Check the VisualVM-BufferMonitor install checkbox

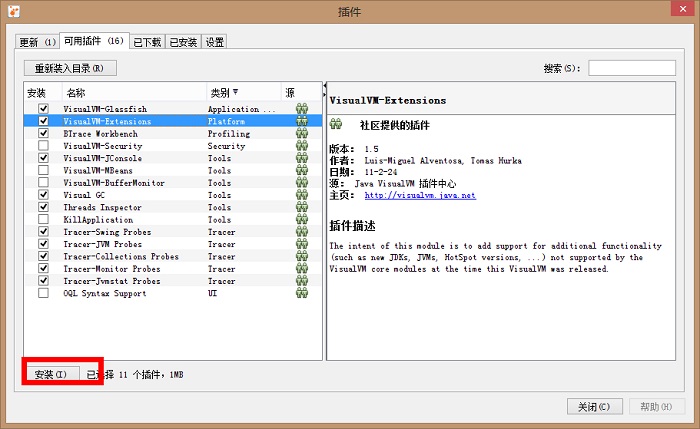pyautogui.click(x=43, y=182)
